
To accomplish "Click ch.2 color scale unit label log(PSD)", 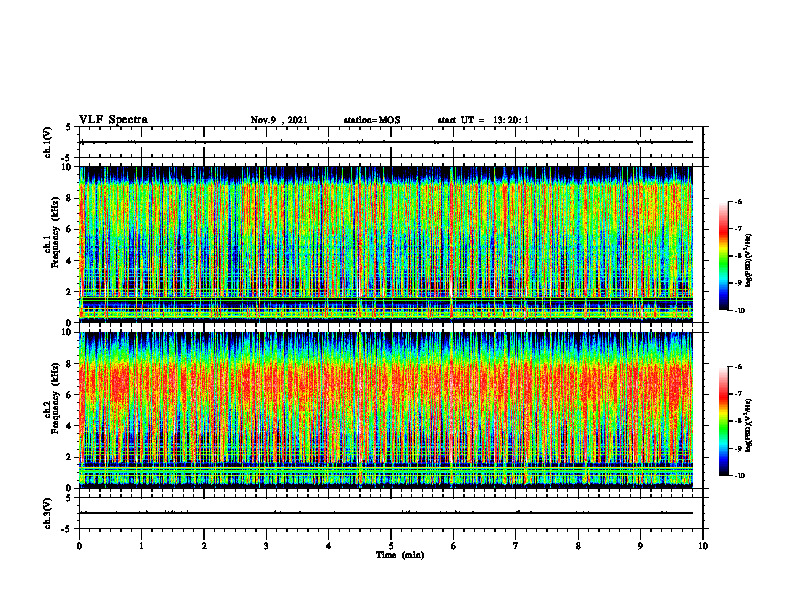I will 750,425.
